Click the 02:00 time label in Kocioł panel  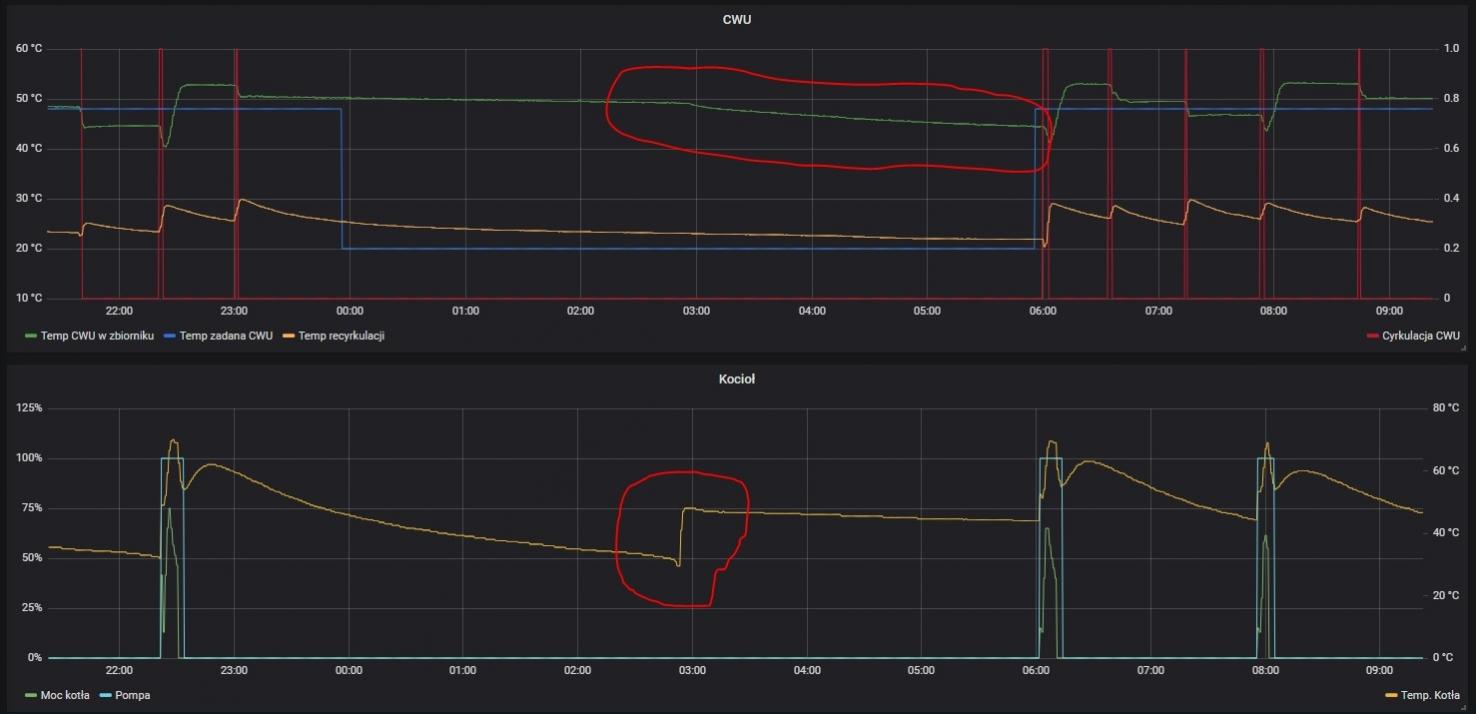pos(577,671)
